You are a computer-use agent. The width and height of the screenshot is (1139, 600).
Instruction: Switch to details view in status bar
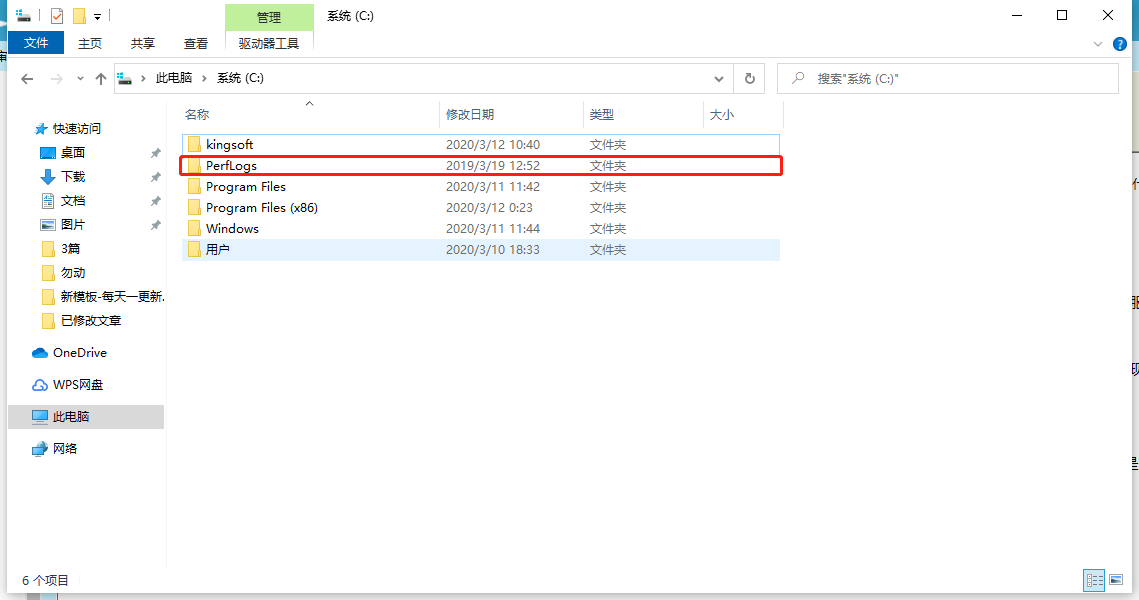[1094, 580]
